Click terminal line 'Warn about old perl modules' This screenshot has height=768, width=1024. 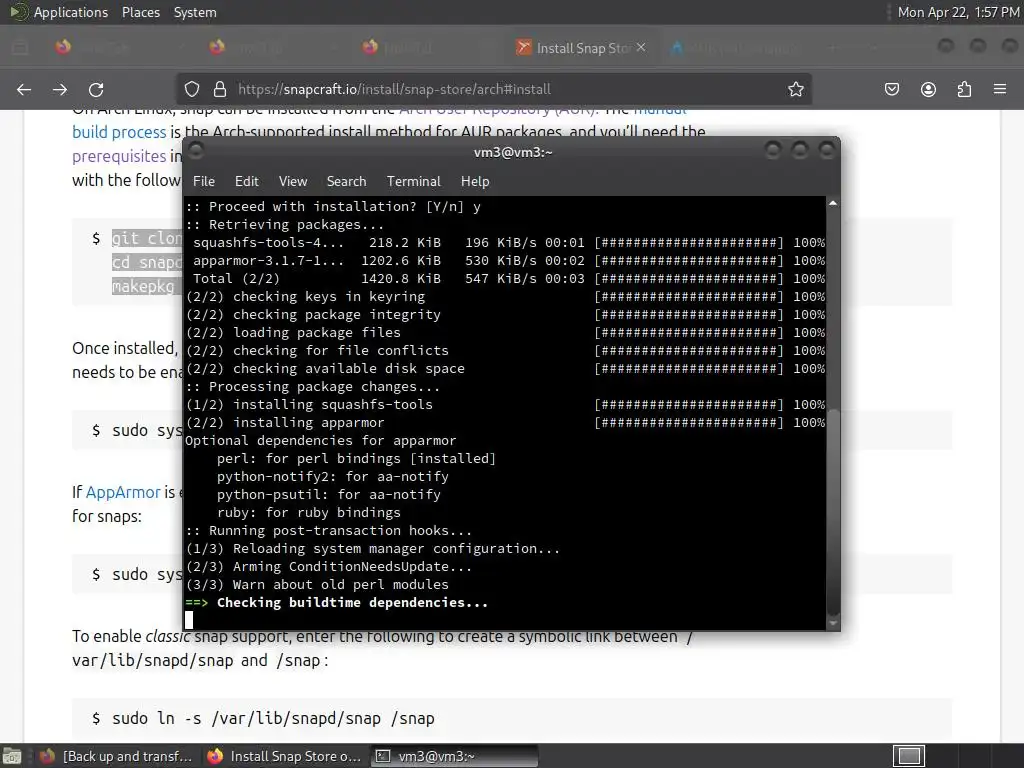coord(341,584)
